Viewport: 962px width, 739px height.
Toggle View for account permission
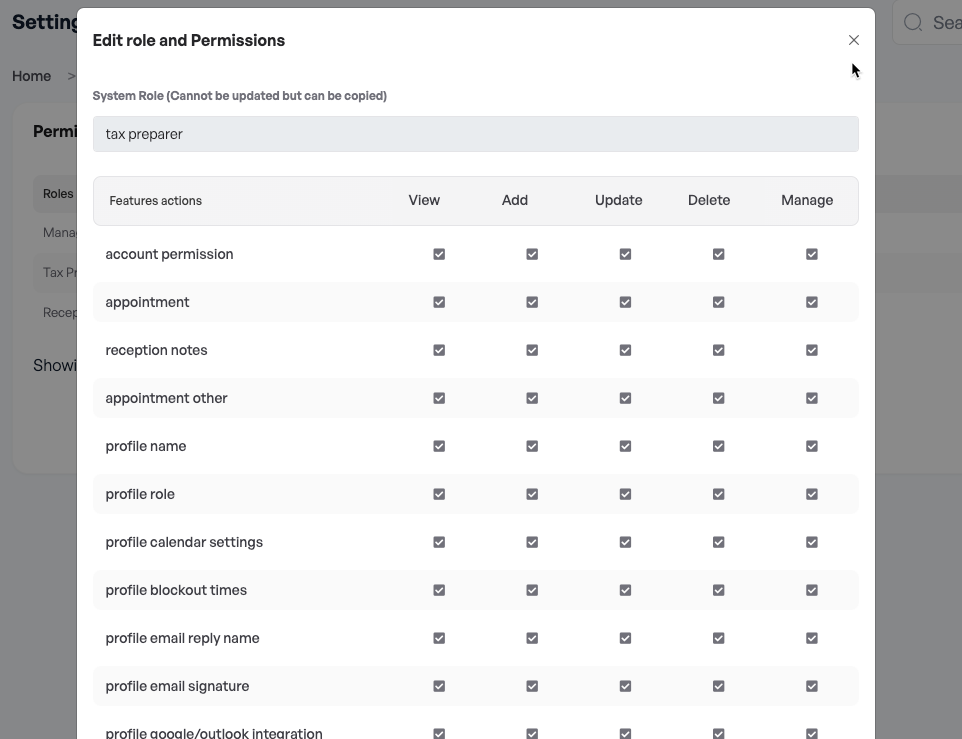(439, 254)
